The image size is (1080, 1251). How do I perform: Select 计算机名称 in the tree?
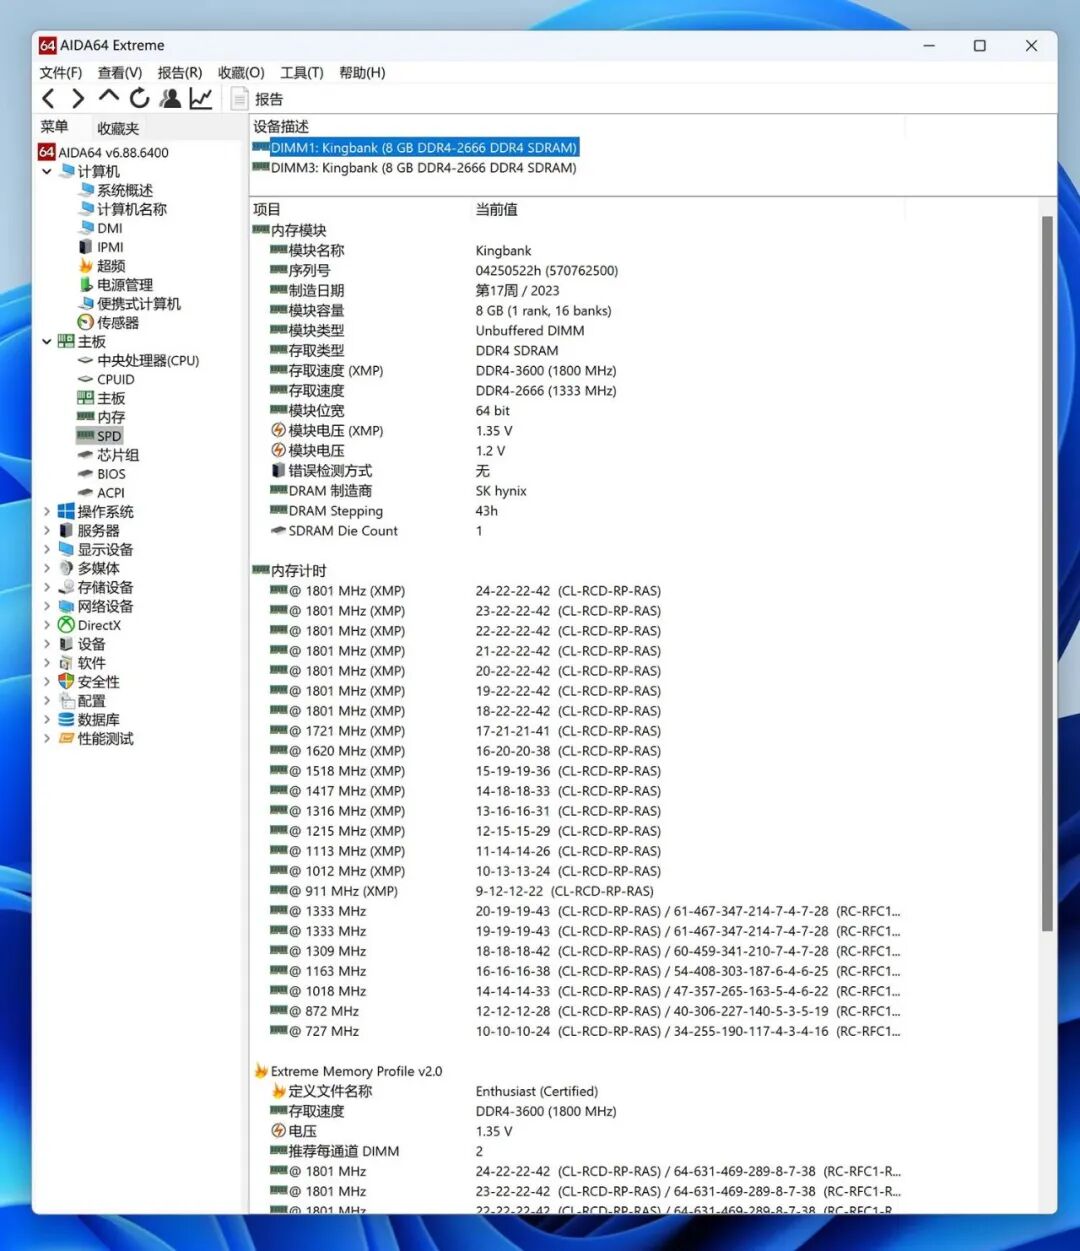[122, 209]
